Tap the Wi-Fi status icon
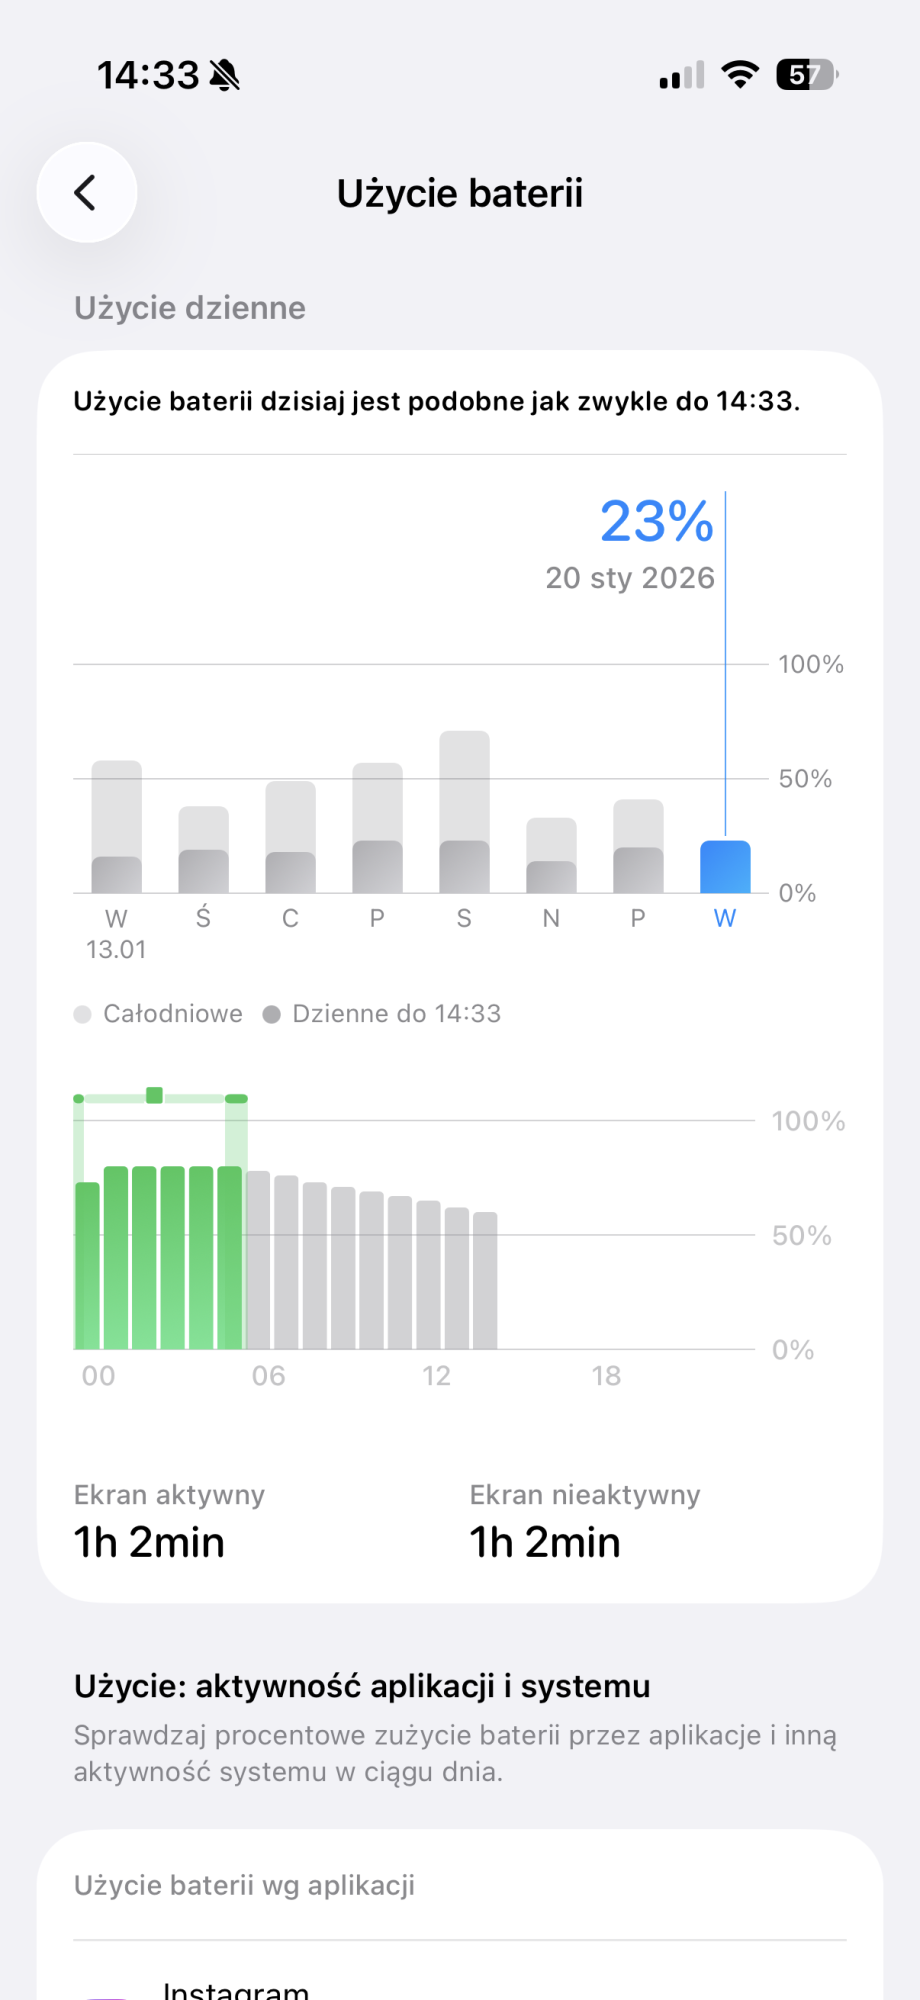 pyautogui.click(x=740, y=75)
